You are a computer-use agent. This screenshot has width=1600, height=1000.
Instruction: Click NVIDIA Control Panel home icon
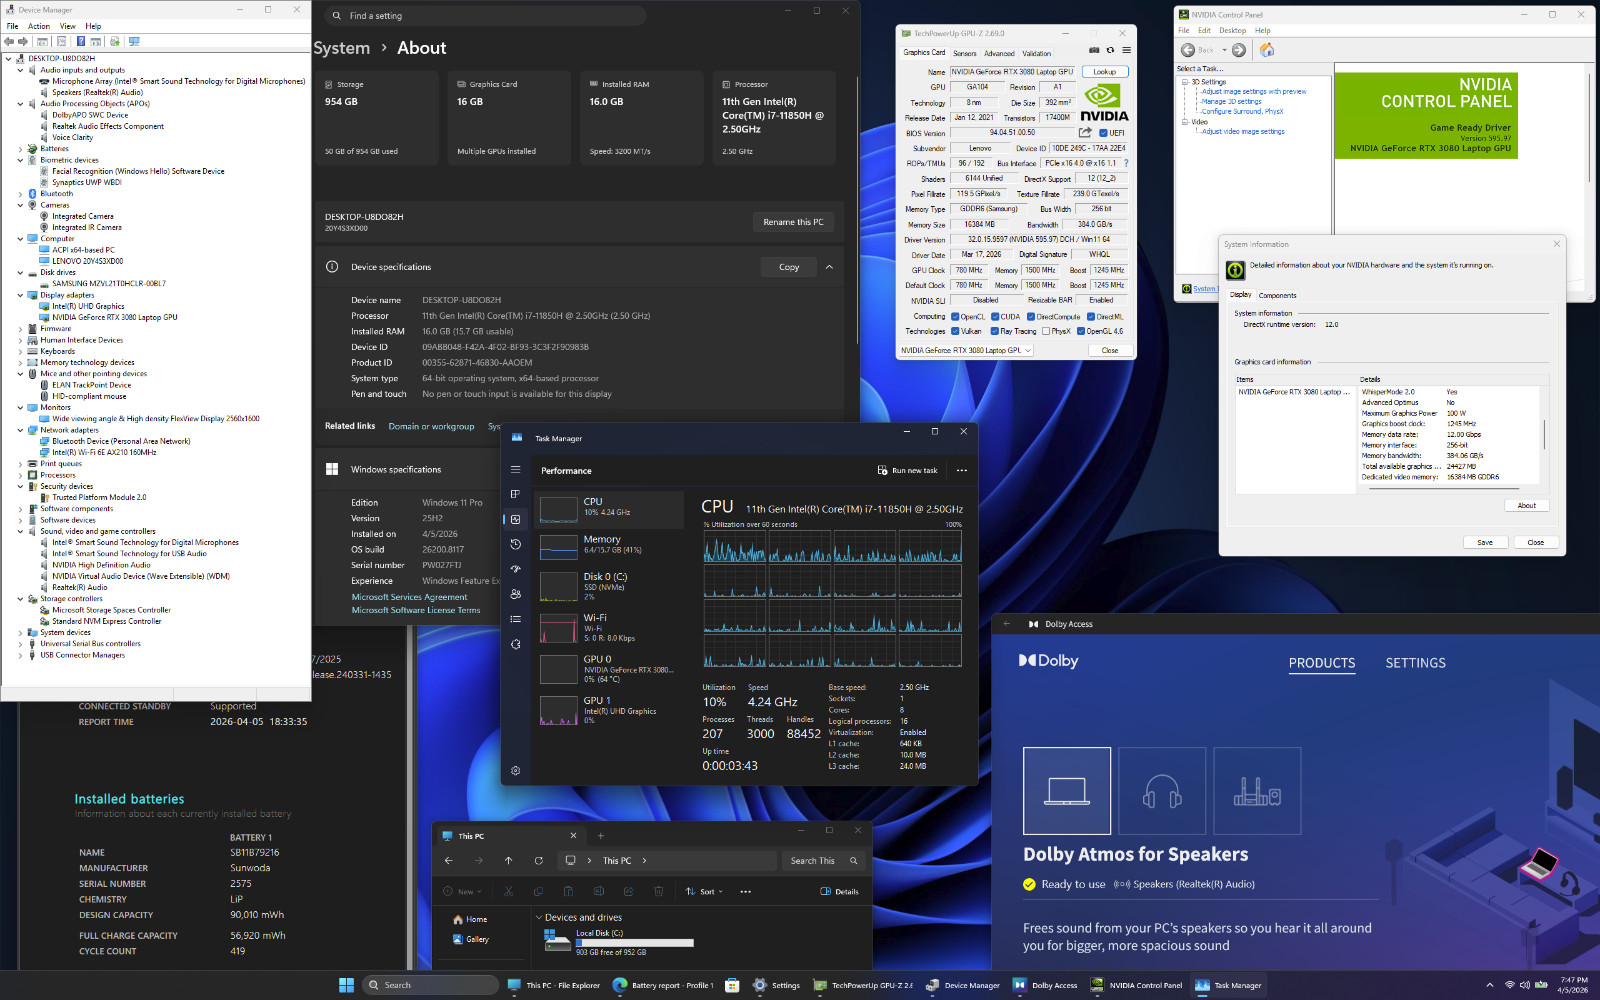(1267, 50)
